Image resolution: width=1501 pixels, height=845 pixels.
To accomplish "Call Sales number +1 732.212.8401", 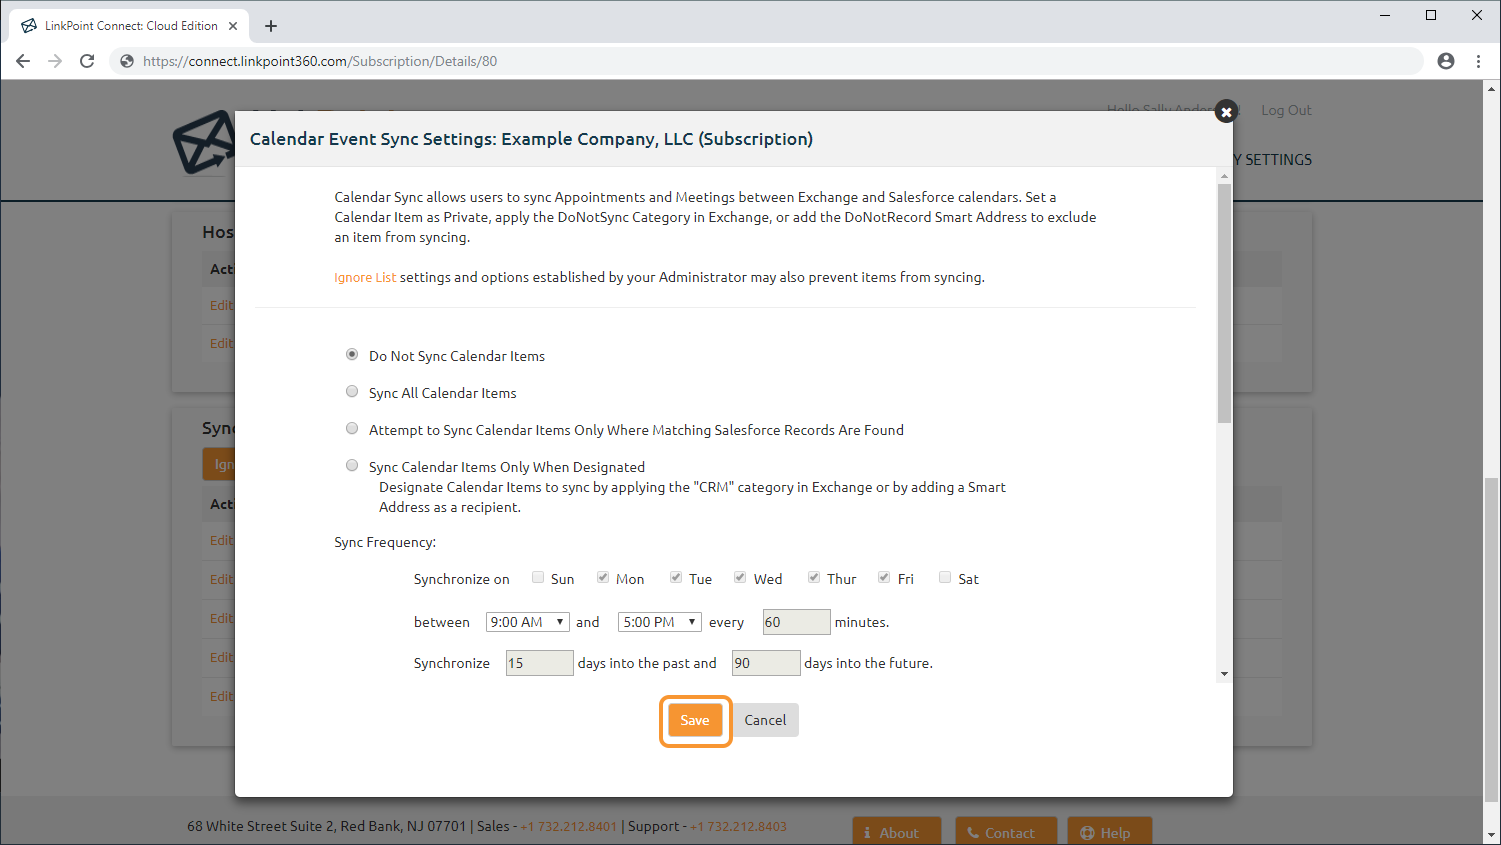I will (x=569, y=826).
